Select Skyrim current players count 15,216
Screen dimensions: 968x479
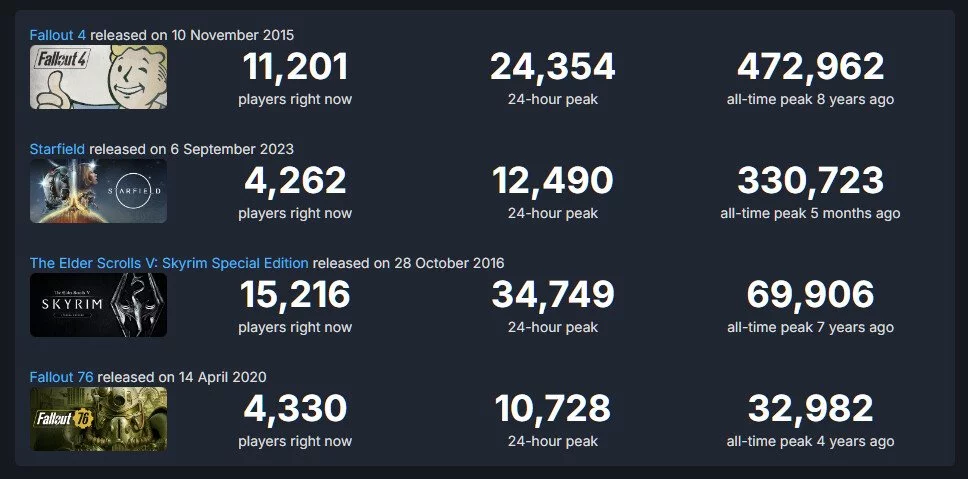[295, 294]
